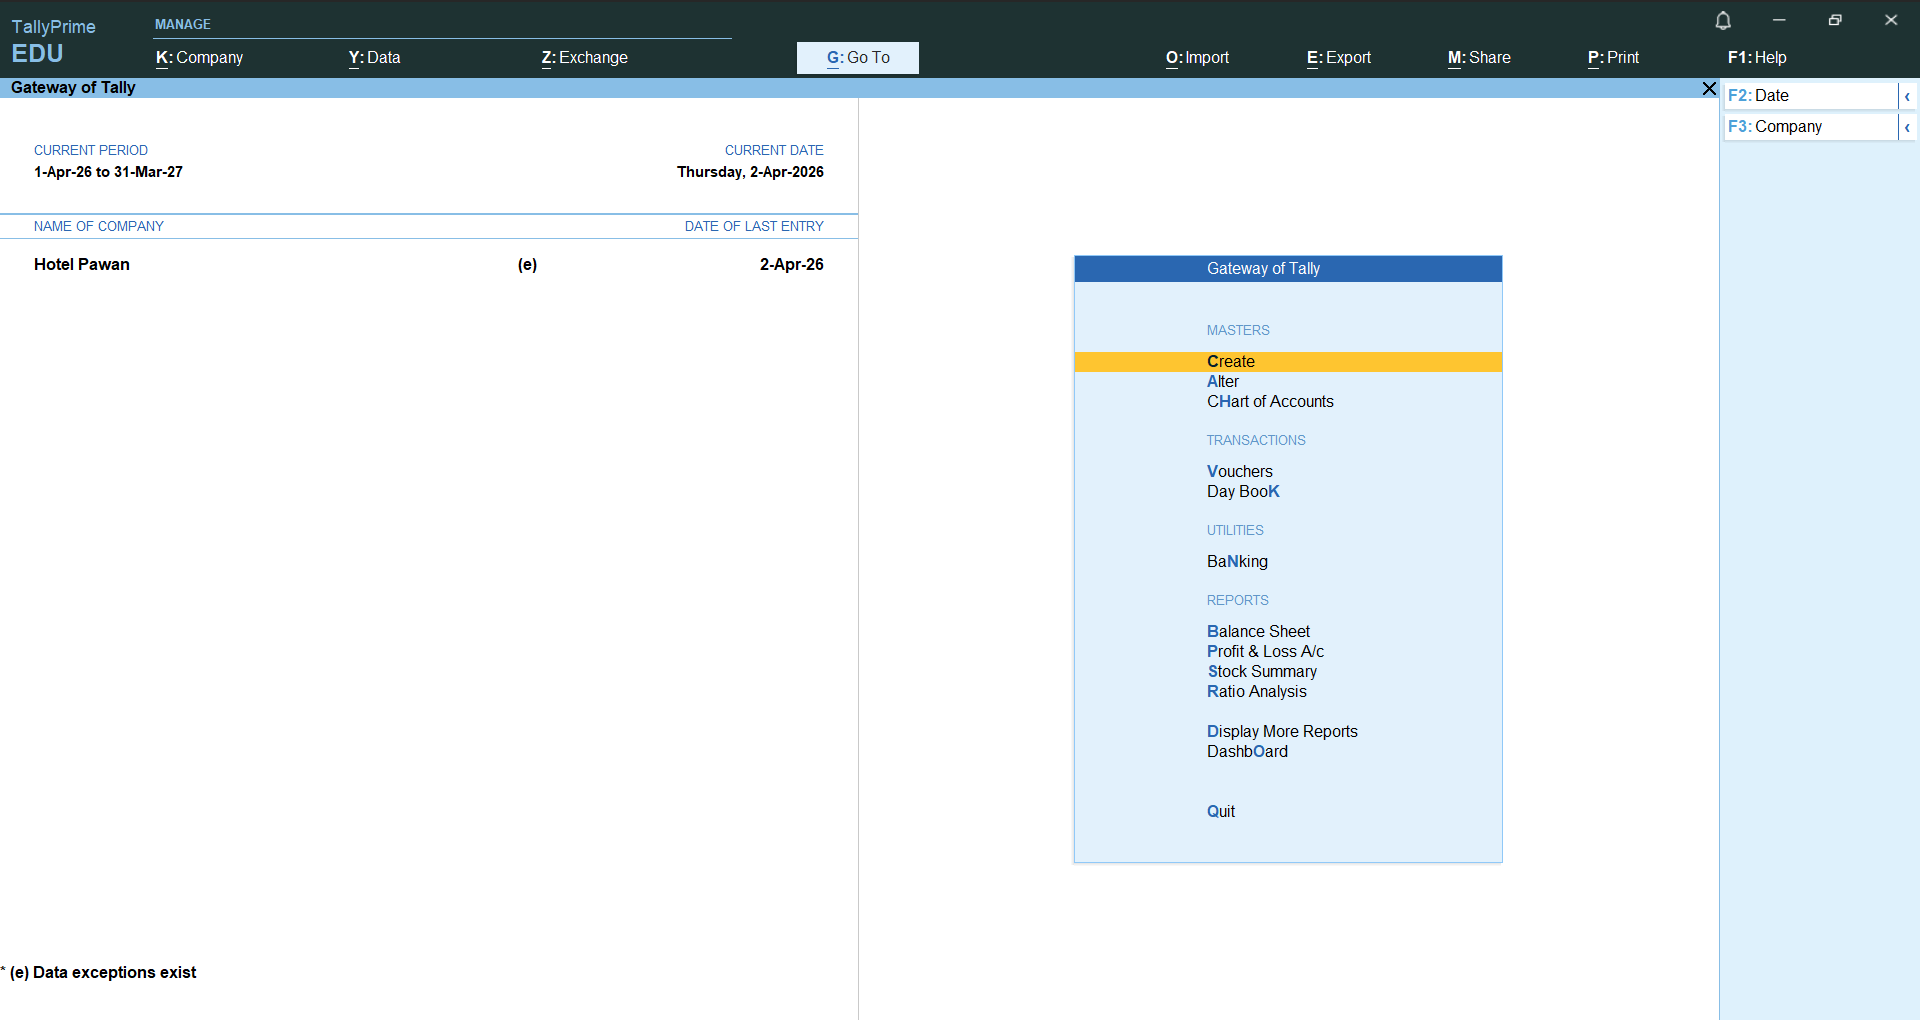
Task: Expand the F2 Date chevron
Action: tap(1907, 96)
